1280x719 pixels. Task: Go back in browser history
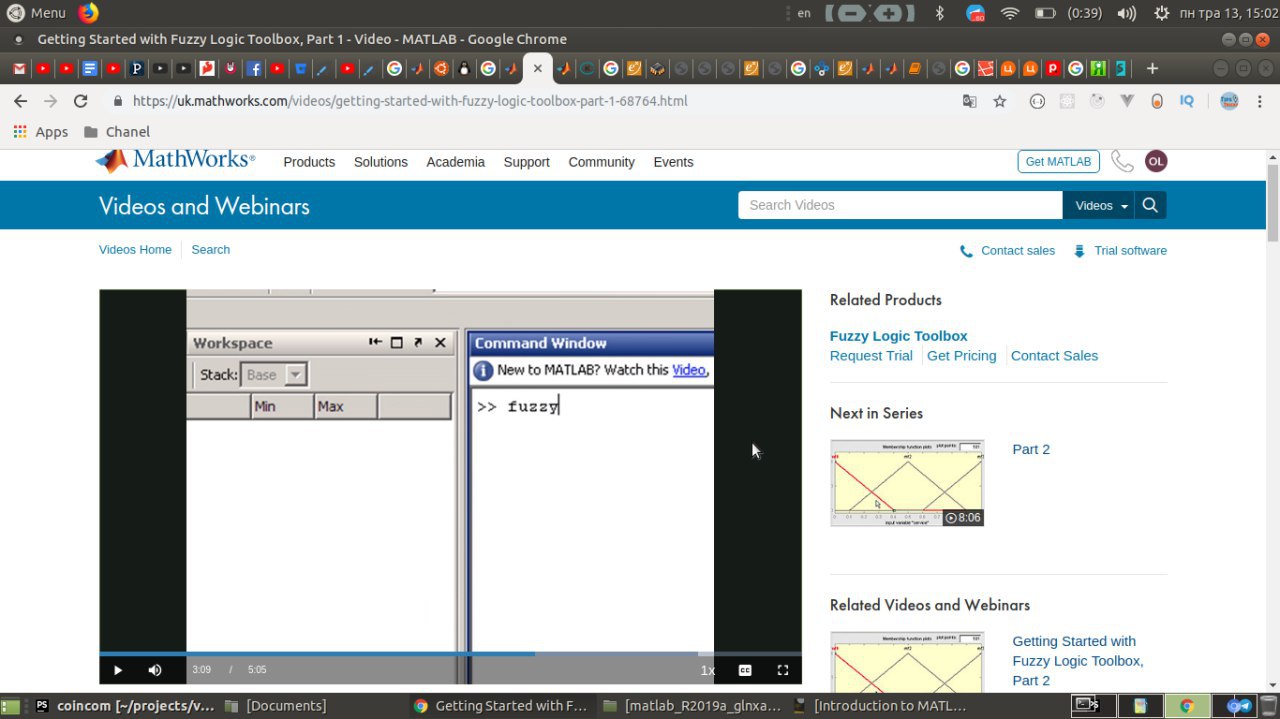click(x=20, y=101)
